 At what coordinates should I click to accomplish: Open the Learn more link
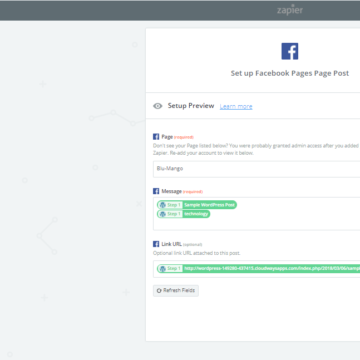point(236,106)
